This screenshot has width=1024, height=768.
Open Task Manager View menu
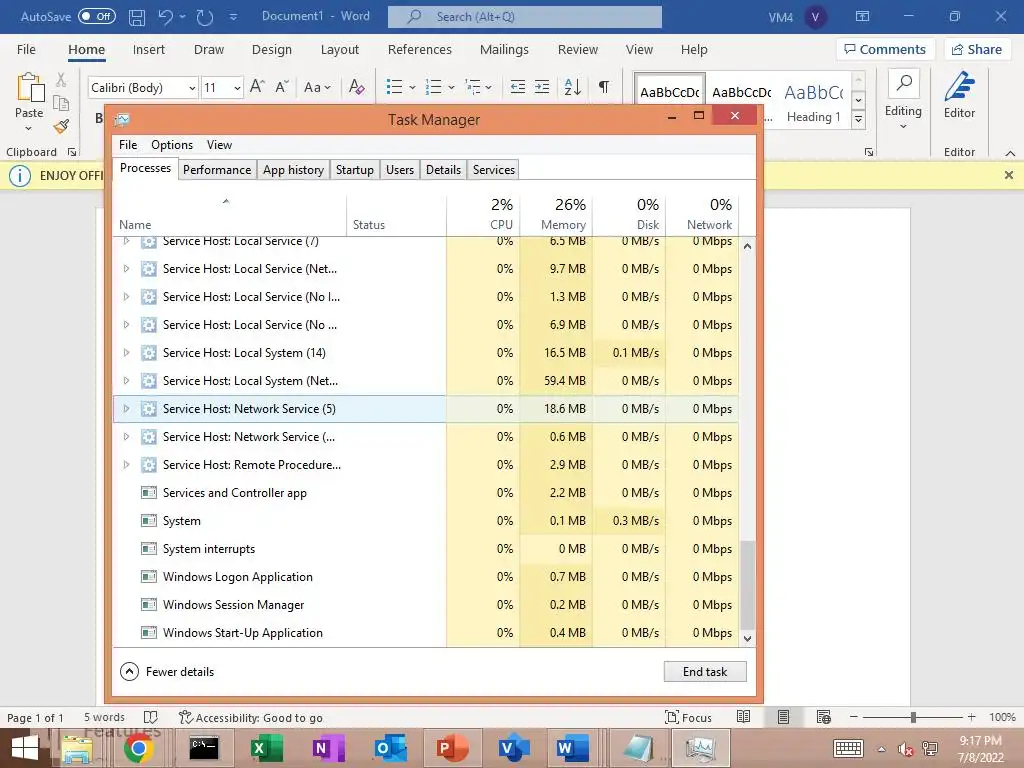[219, 145]
